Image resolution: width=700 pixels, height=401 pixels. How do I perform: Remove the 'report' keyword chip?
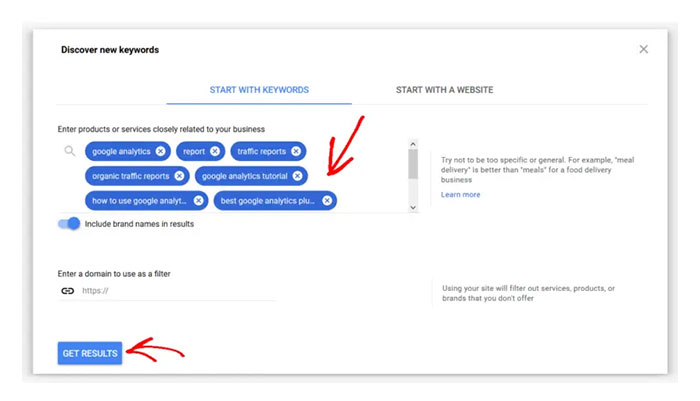(215, 152)
